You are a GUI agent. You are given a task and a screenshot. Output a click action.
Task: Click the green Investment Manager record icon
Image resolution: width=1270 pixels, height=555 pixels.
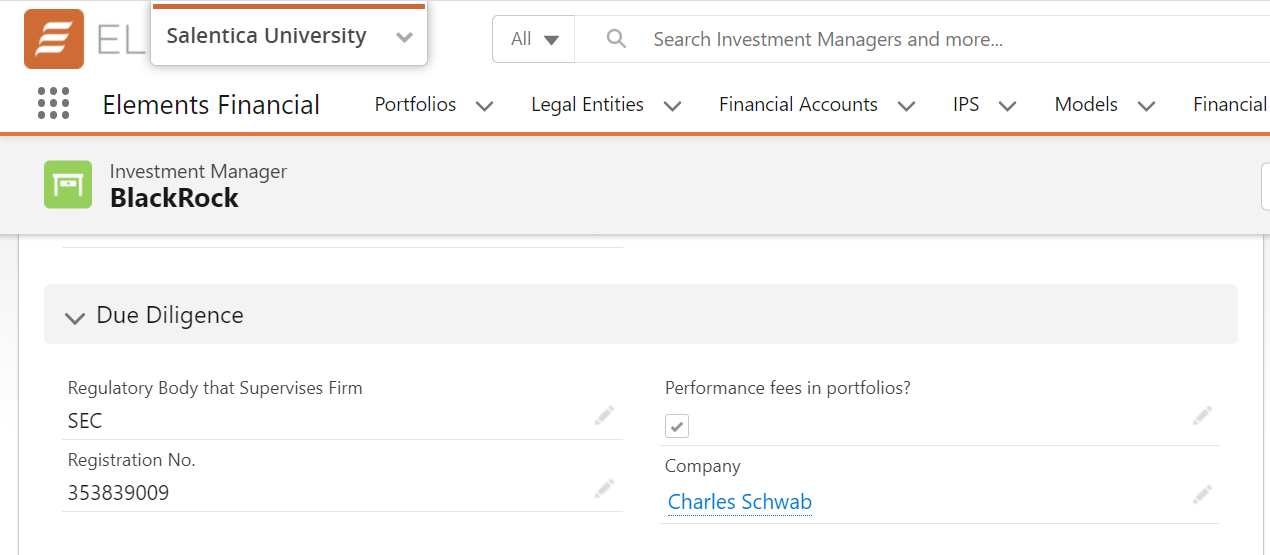68,185
